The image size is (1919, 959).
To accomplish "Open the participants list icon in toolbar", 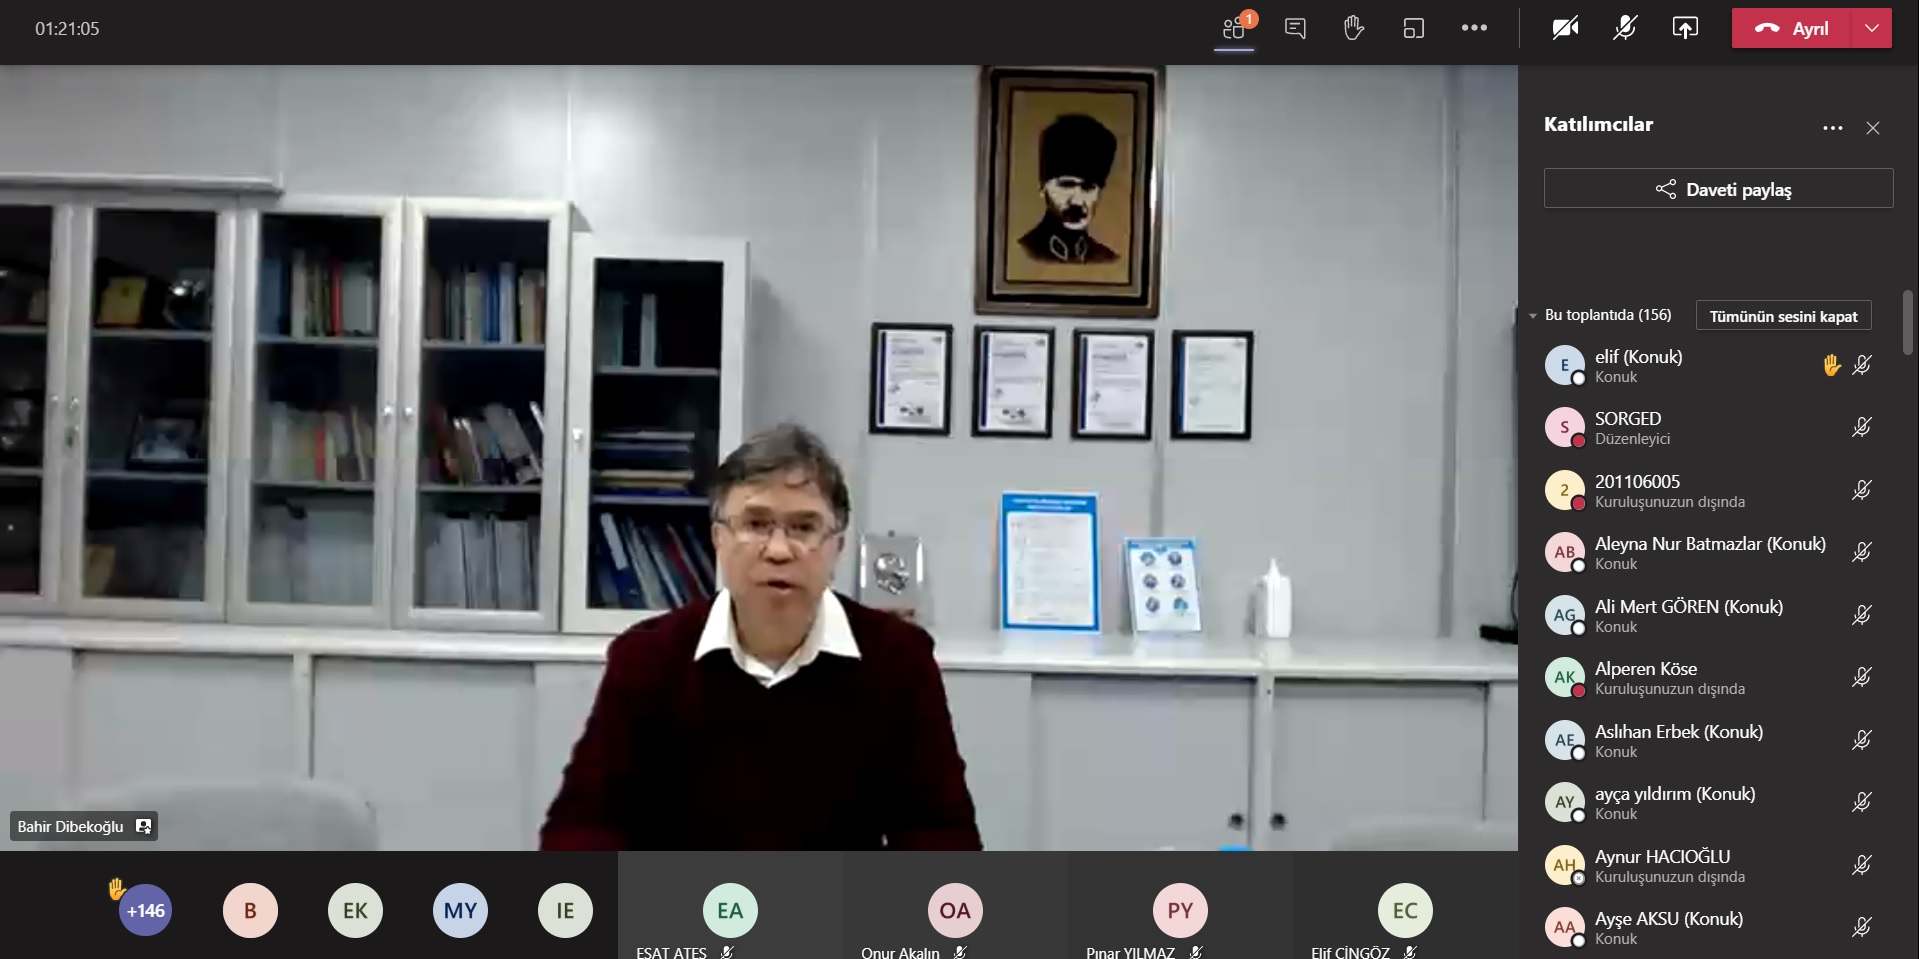I will (x=1235, y=28).
